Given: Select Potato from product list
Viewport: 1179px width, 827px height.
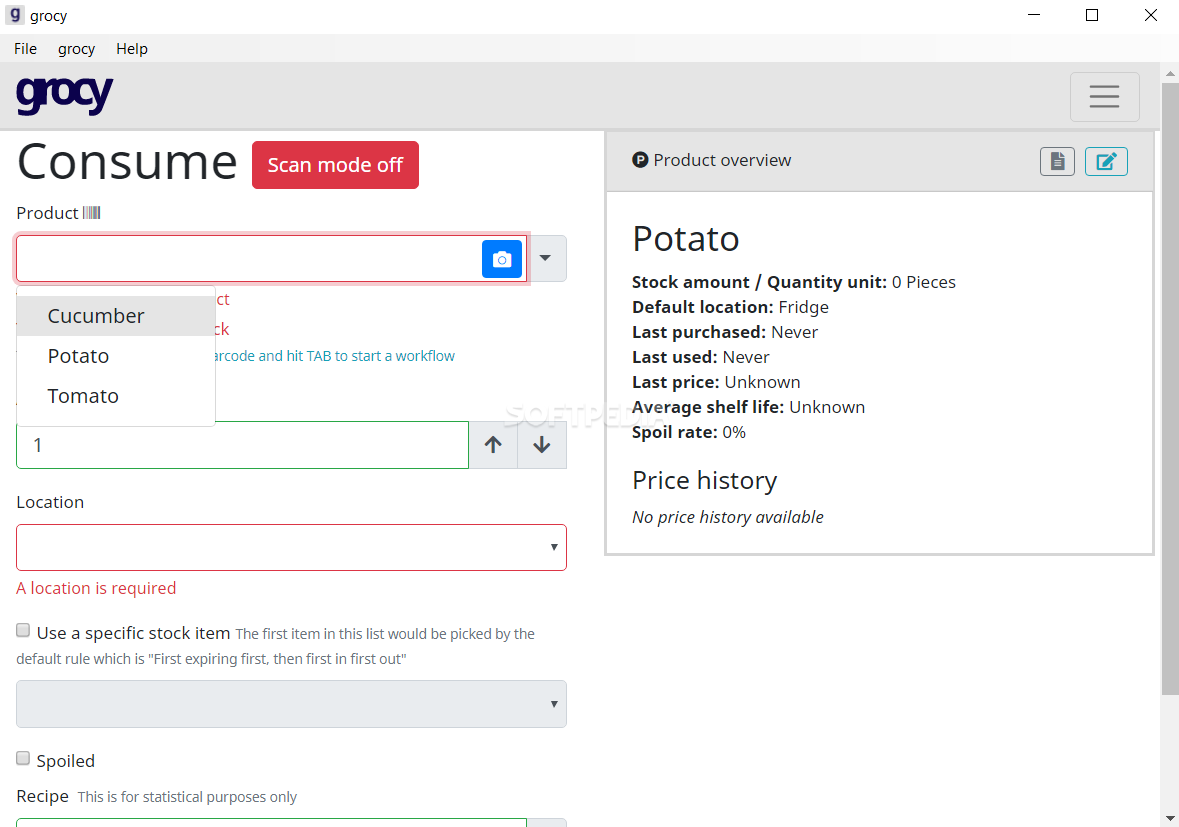Looking at the screenshot, I should [x=116, y=356].
